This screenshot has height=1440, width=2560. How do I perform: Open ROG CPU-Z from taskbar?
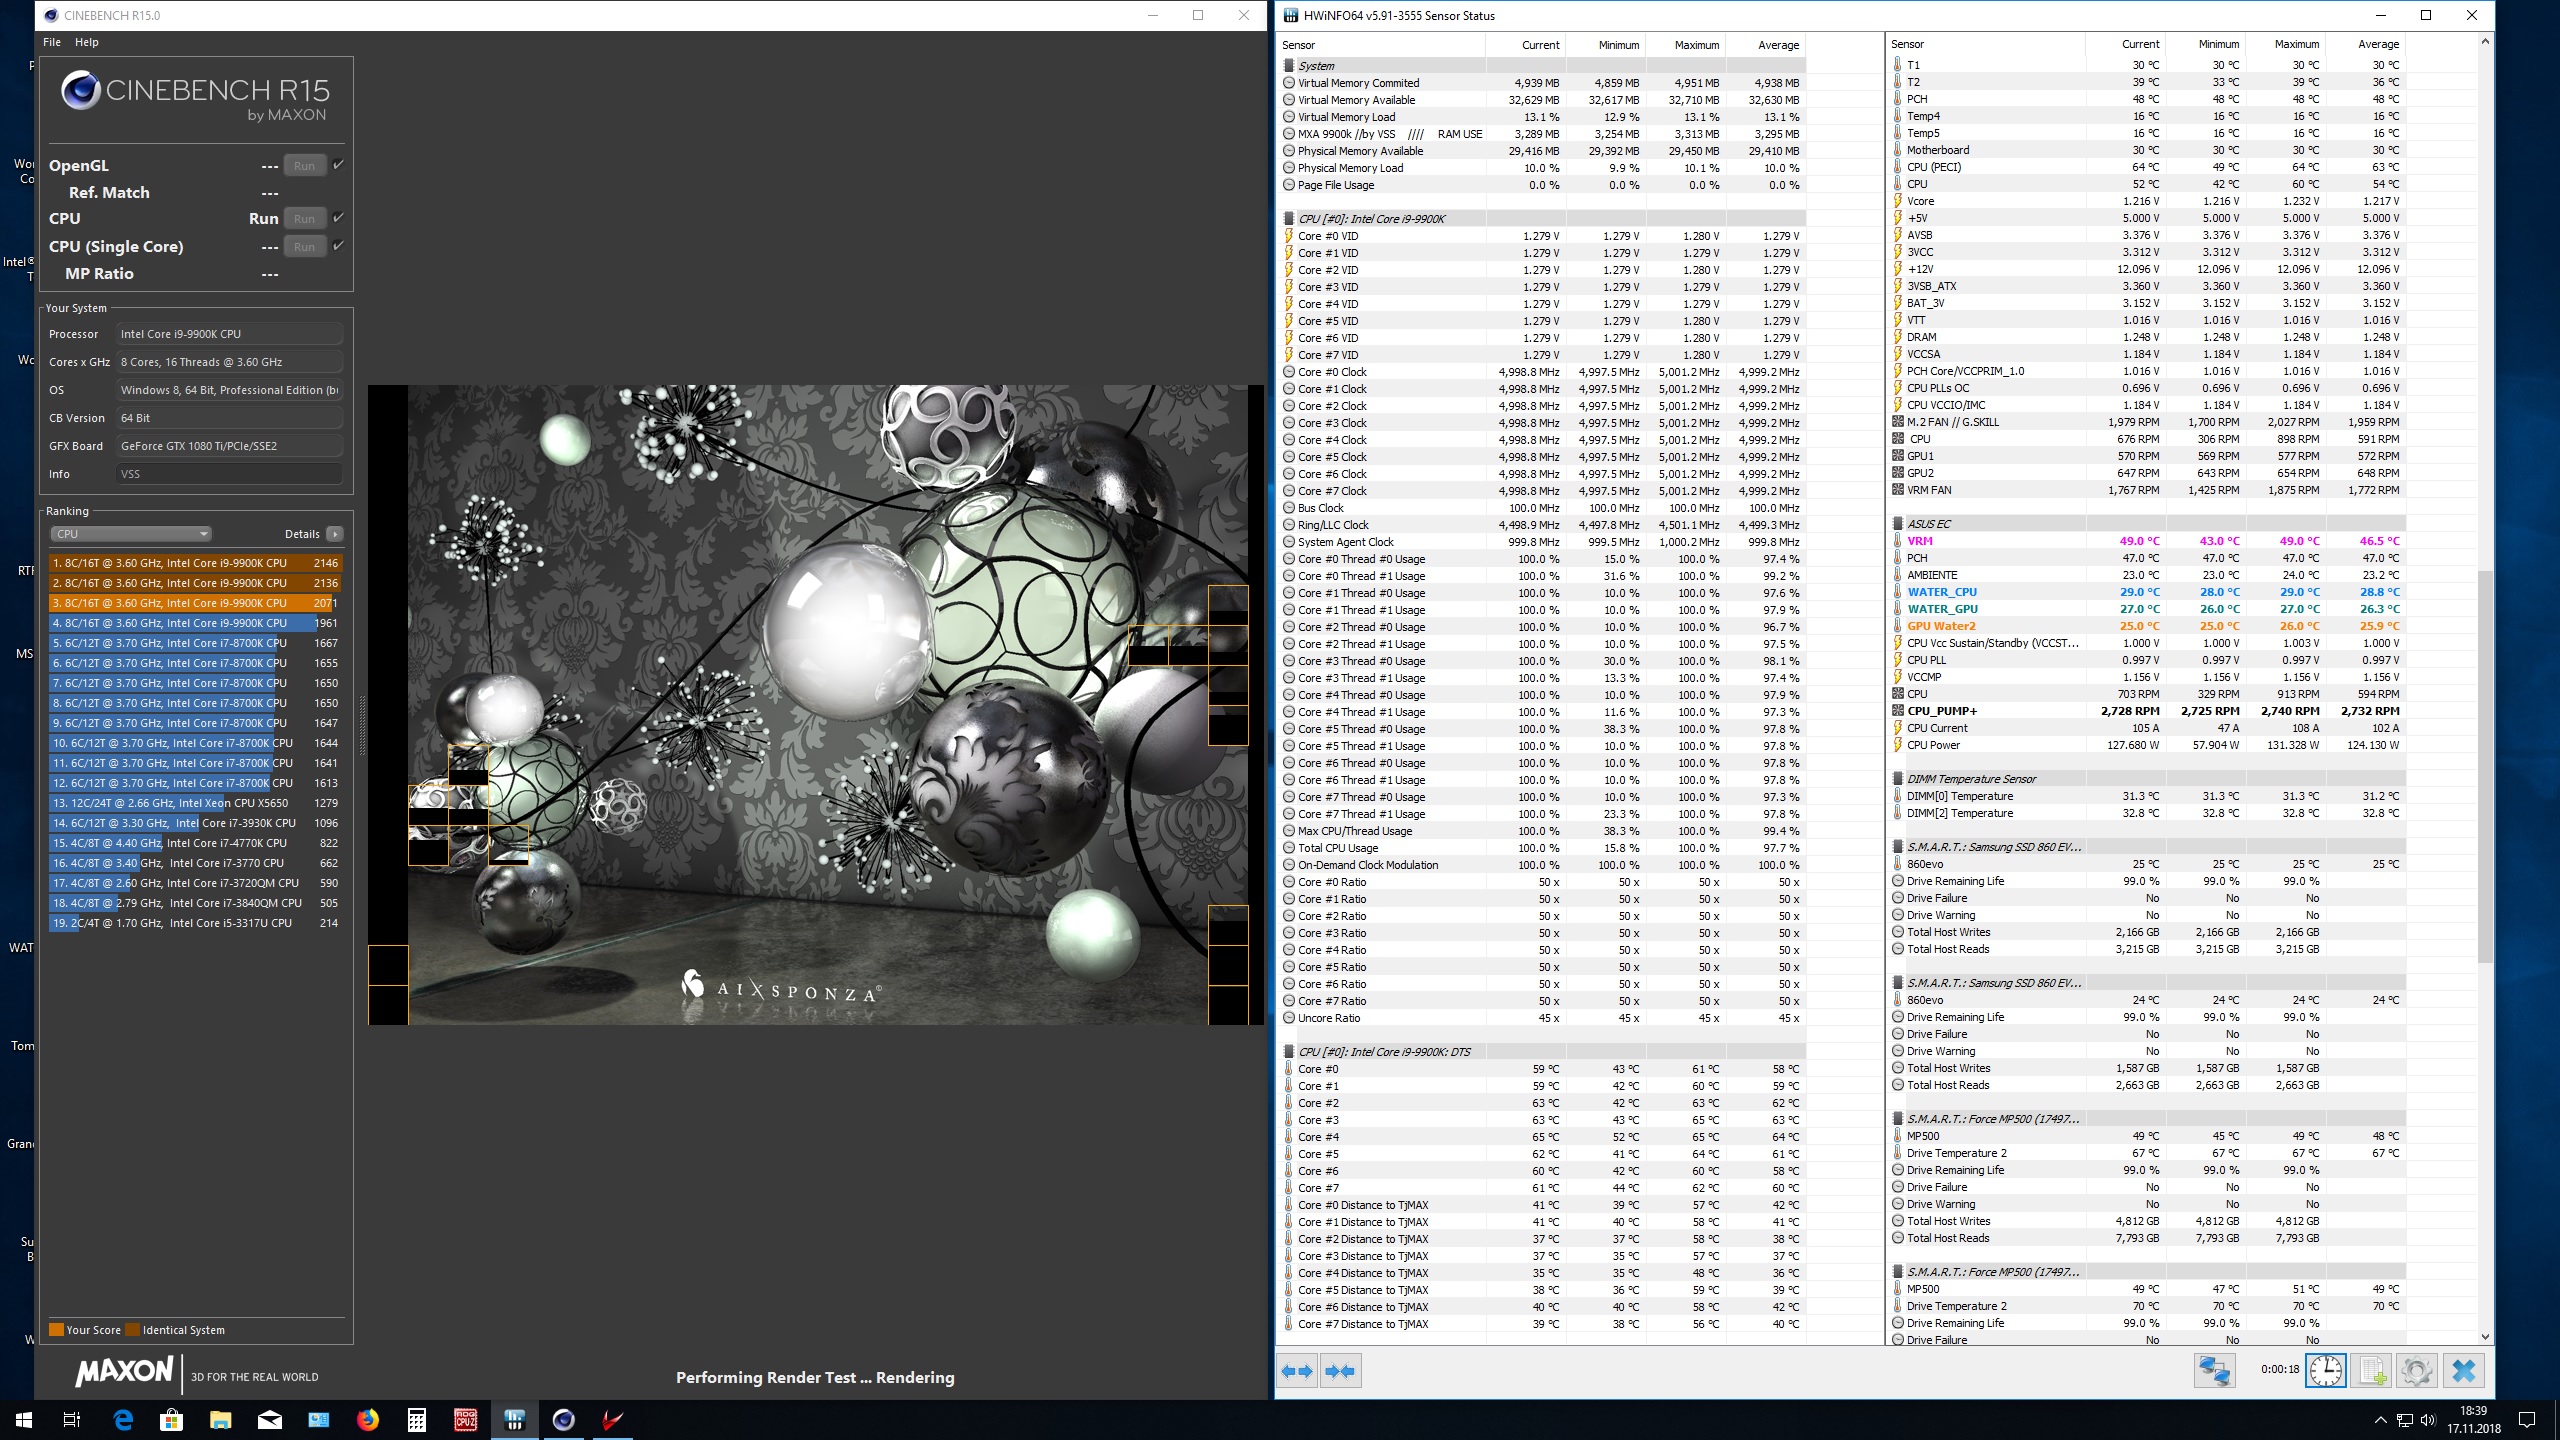tap(466, 1420)
